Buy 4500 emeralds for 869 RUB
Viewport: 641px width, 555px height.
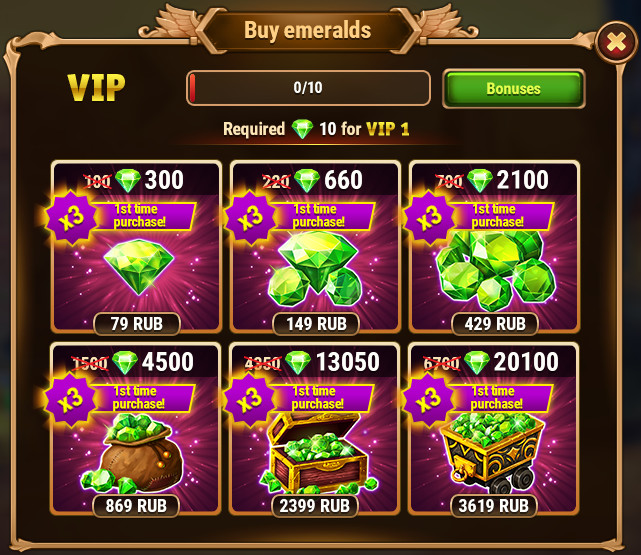136,506
